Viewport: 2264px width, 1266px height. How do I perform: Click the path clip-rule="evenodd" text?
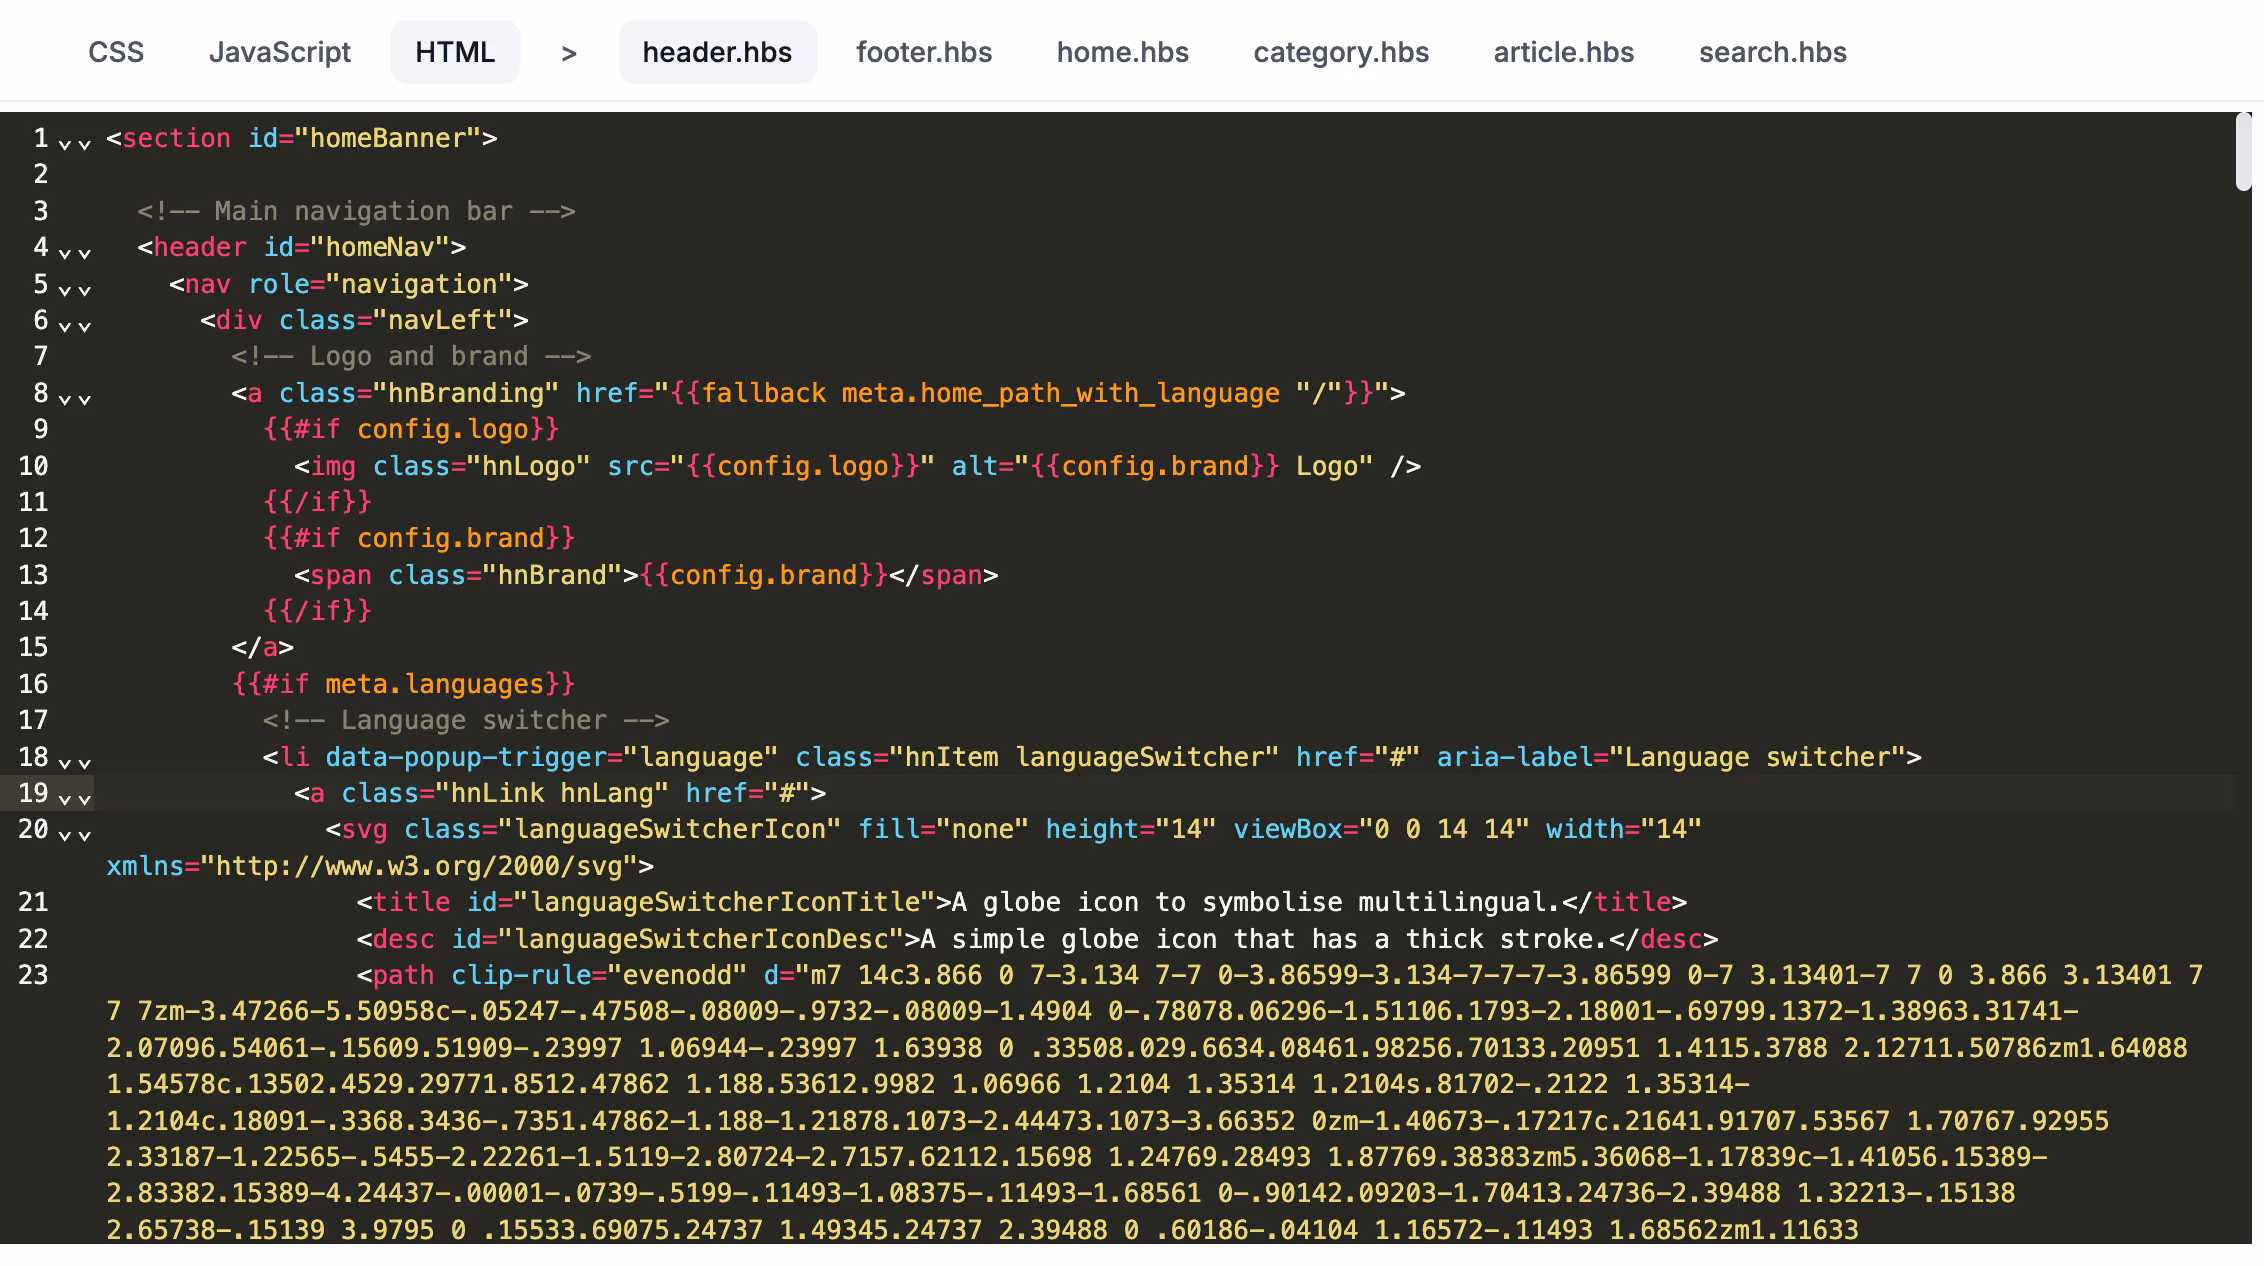(552, 975)
